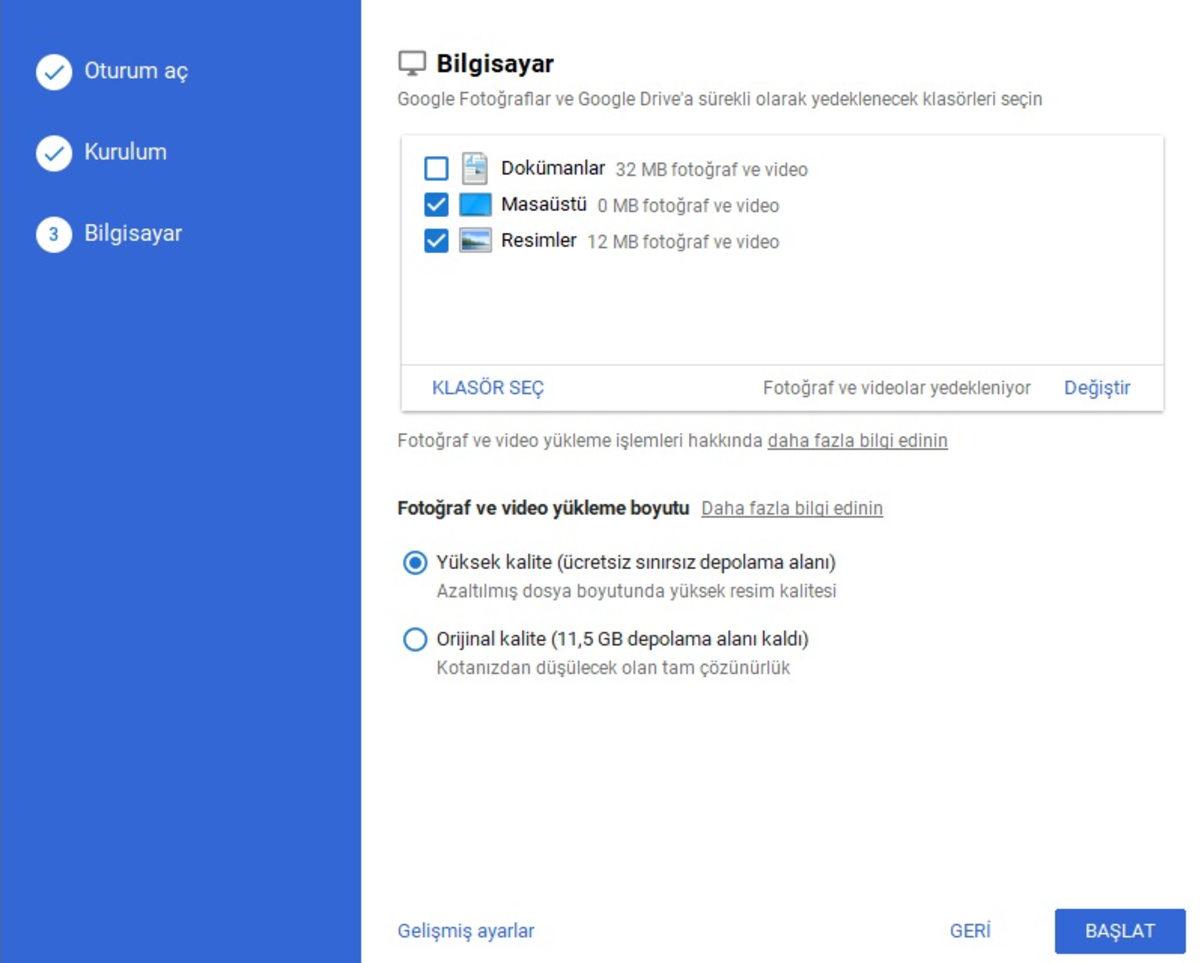This screenshot has height=963, width=1200.
Task: Select the Orijinal kalite upload option
Action: [x=414, y=640]
